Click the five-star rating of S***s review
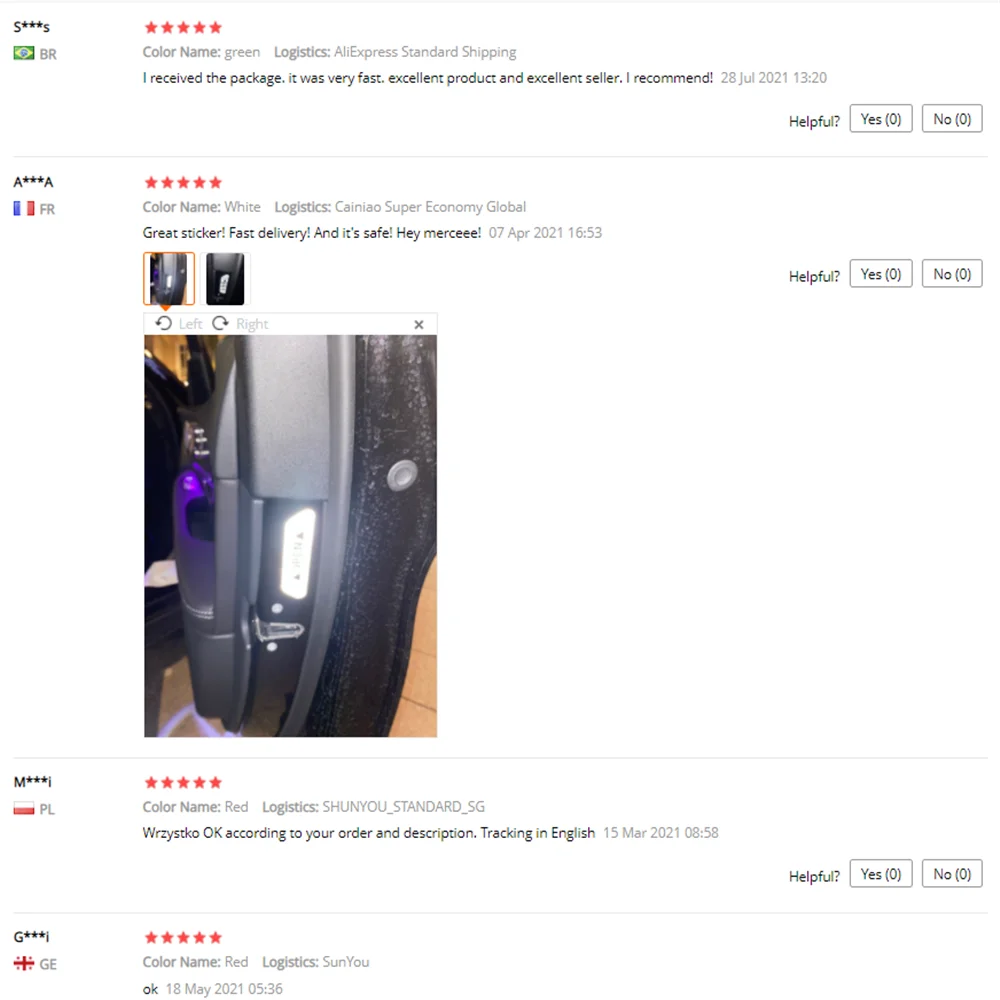This screenshot has width=1000, height=1000. tap(183, 27)
